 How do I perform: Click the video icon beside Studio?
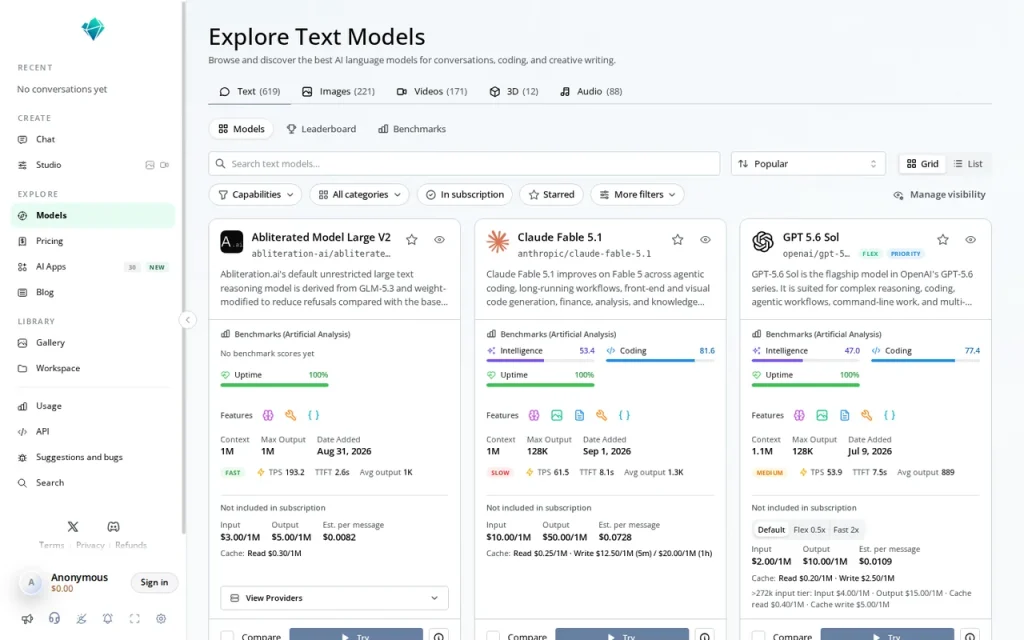[x=165, y=165]
